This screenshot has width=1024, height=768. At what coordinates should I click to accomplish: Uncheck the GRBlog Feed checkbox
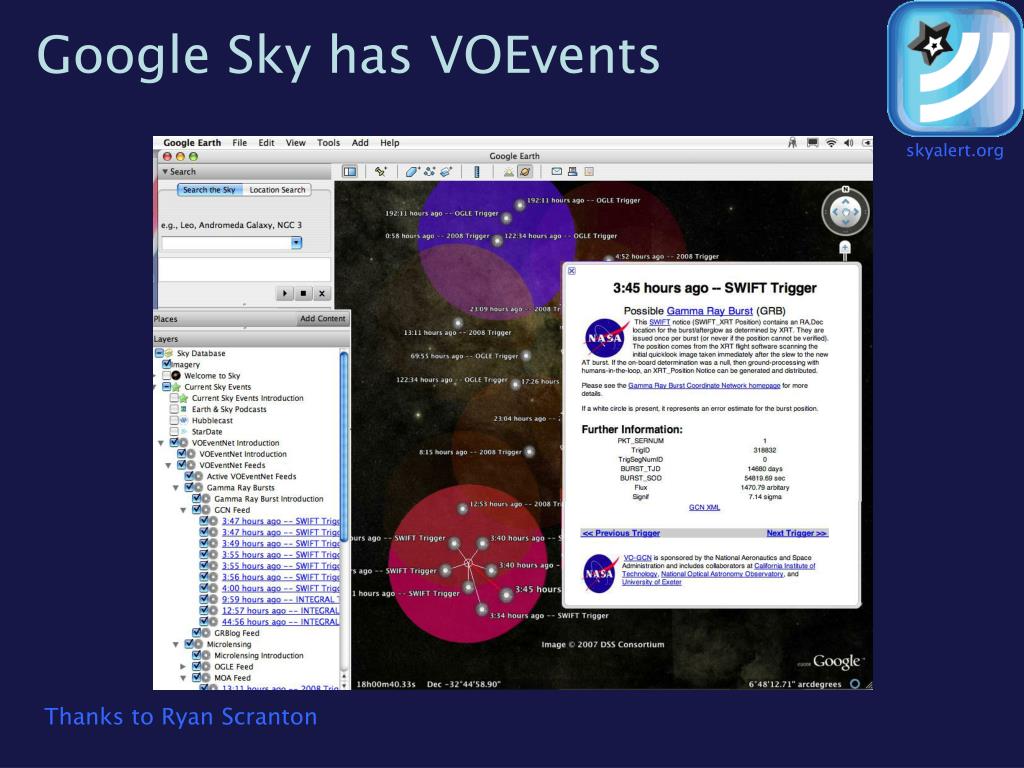coord(197,632)
